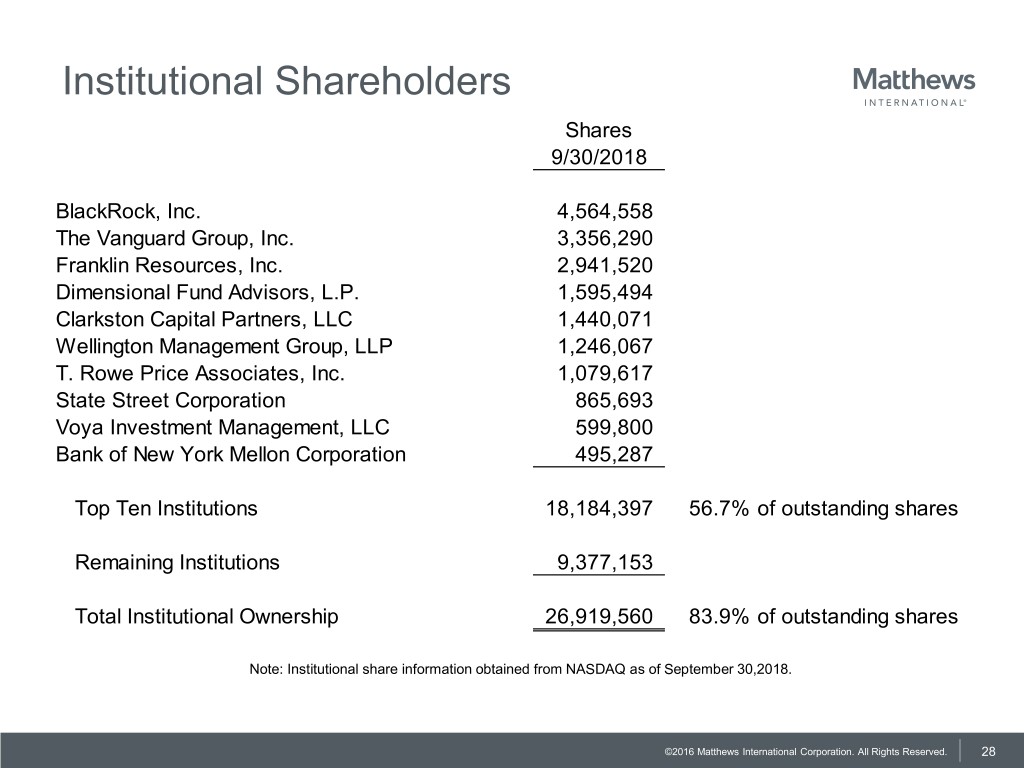
Task: Click the Matthews International logo
Action: pos(914,84)
